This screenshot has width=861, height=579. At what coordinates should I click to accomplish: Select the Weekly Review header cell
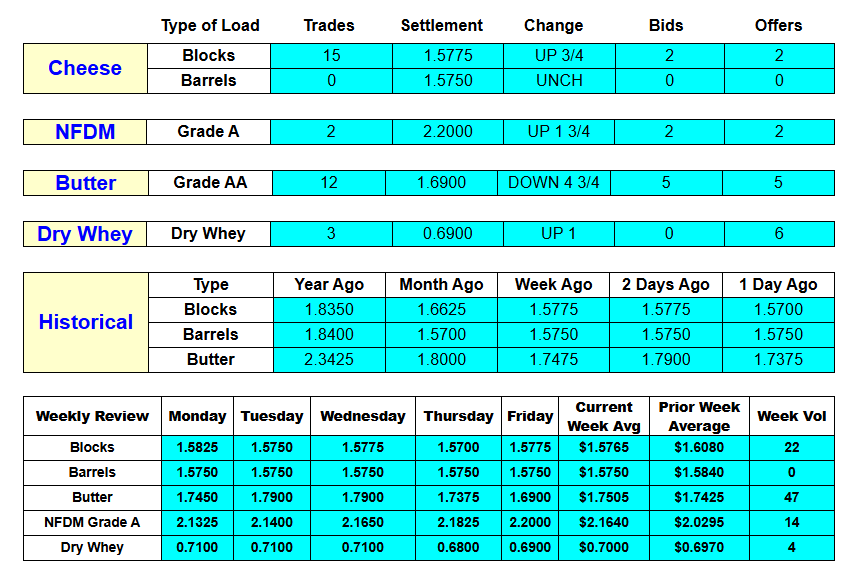point(92,416)
